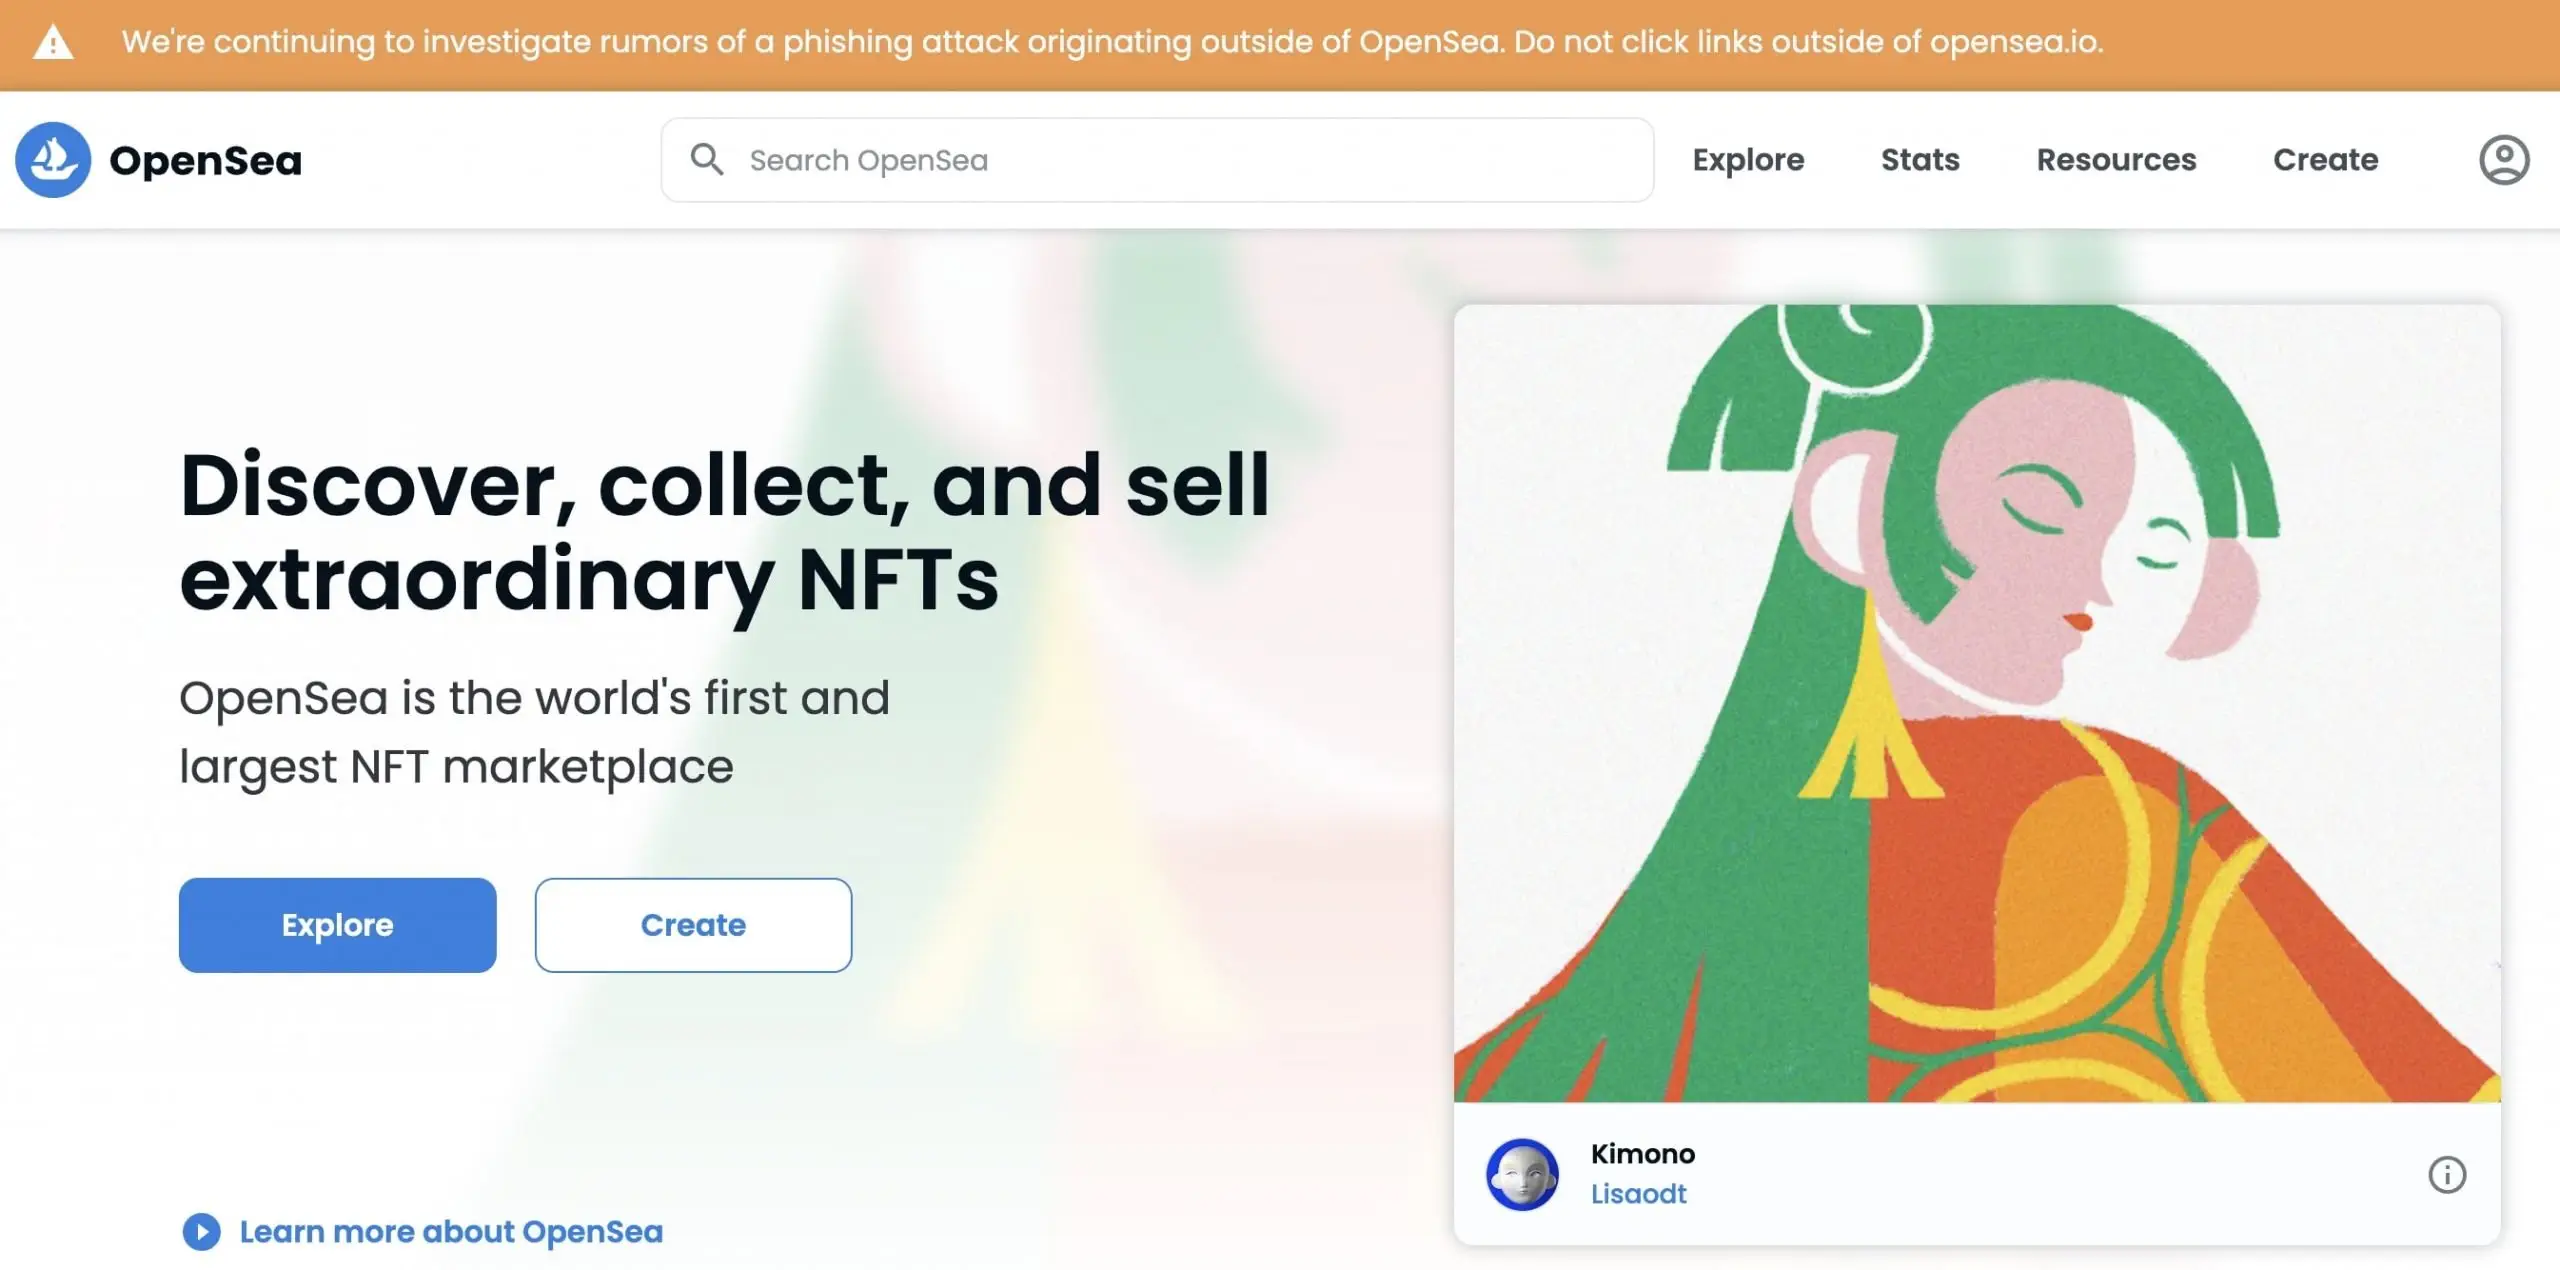The height and width of the screenshot is (1270, 2560).
Task: Click the outlined Create button
Action: click(x=693, y=925)
